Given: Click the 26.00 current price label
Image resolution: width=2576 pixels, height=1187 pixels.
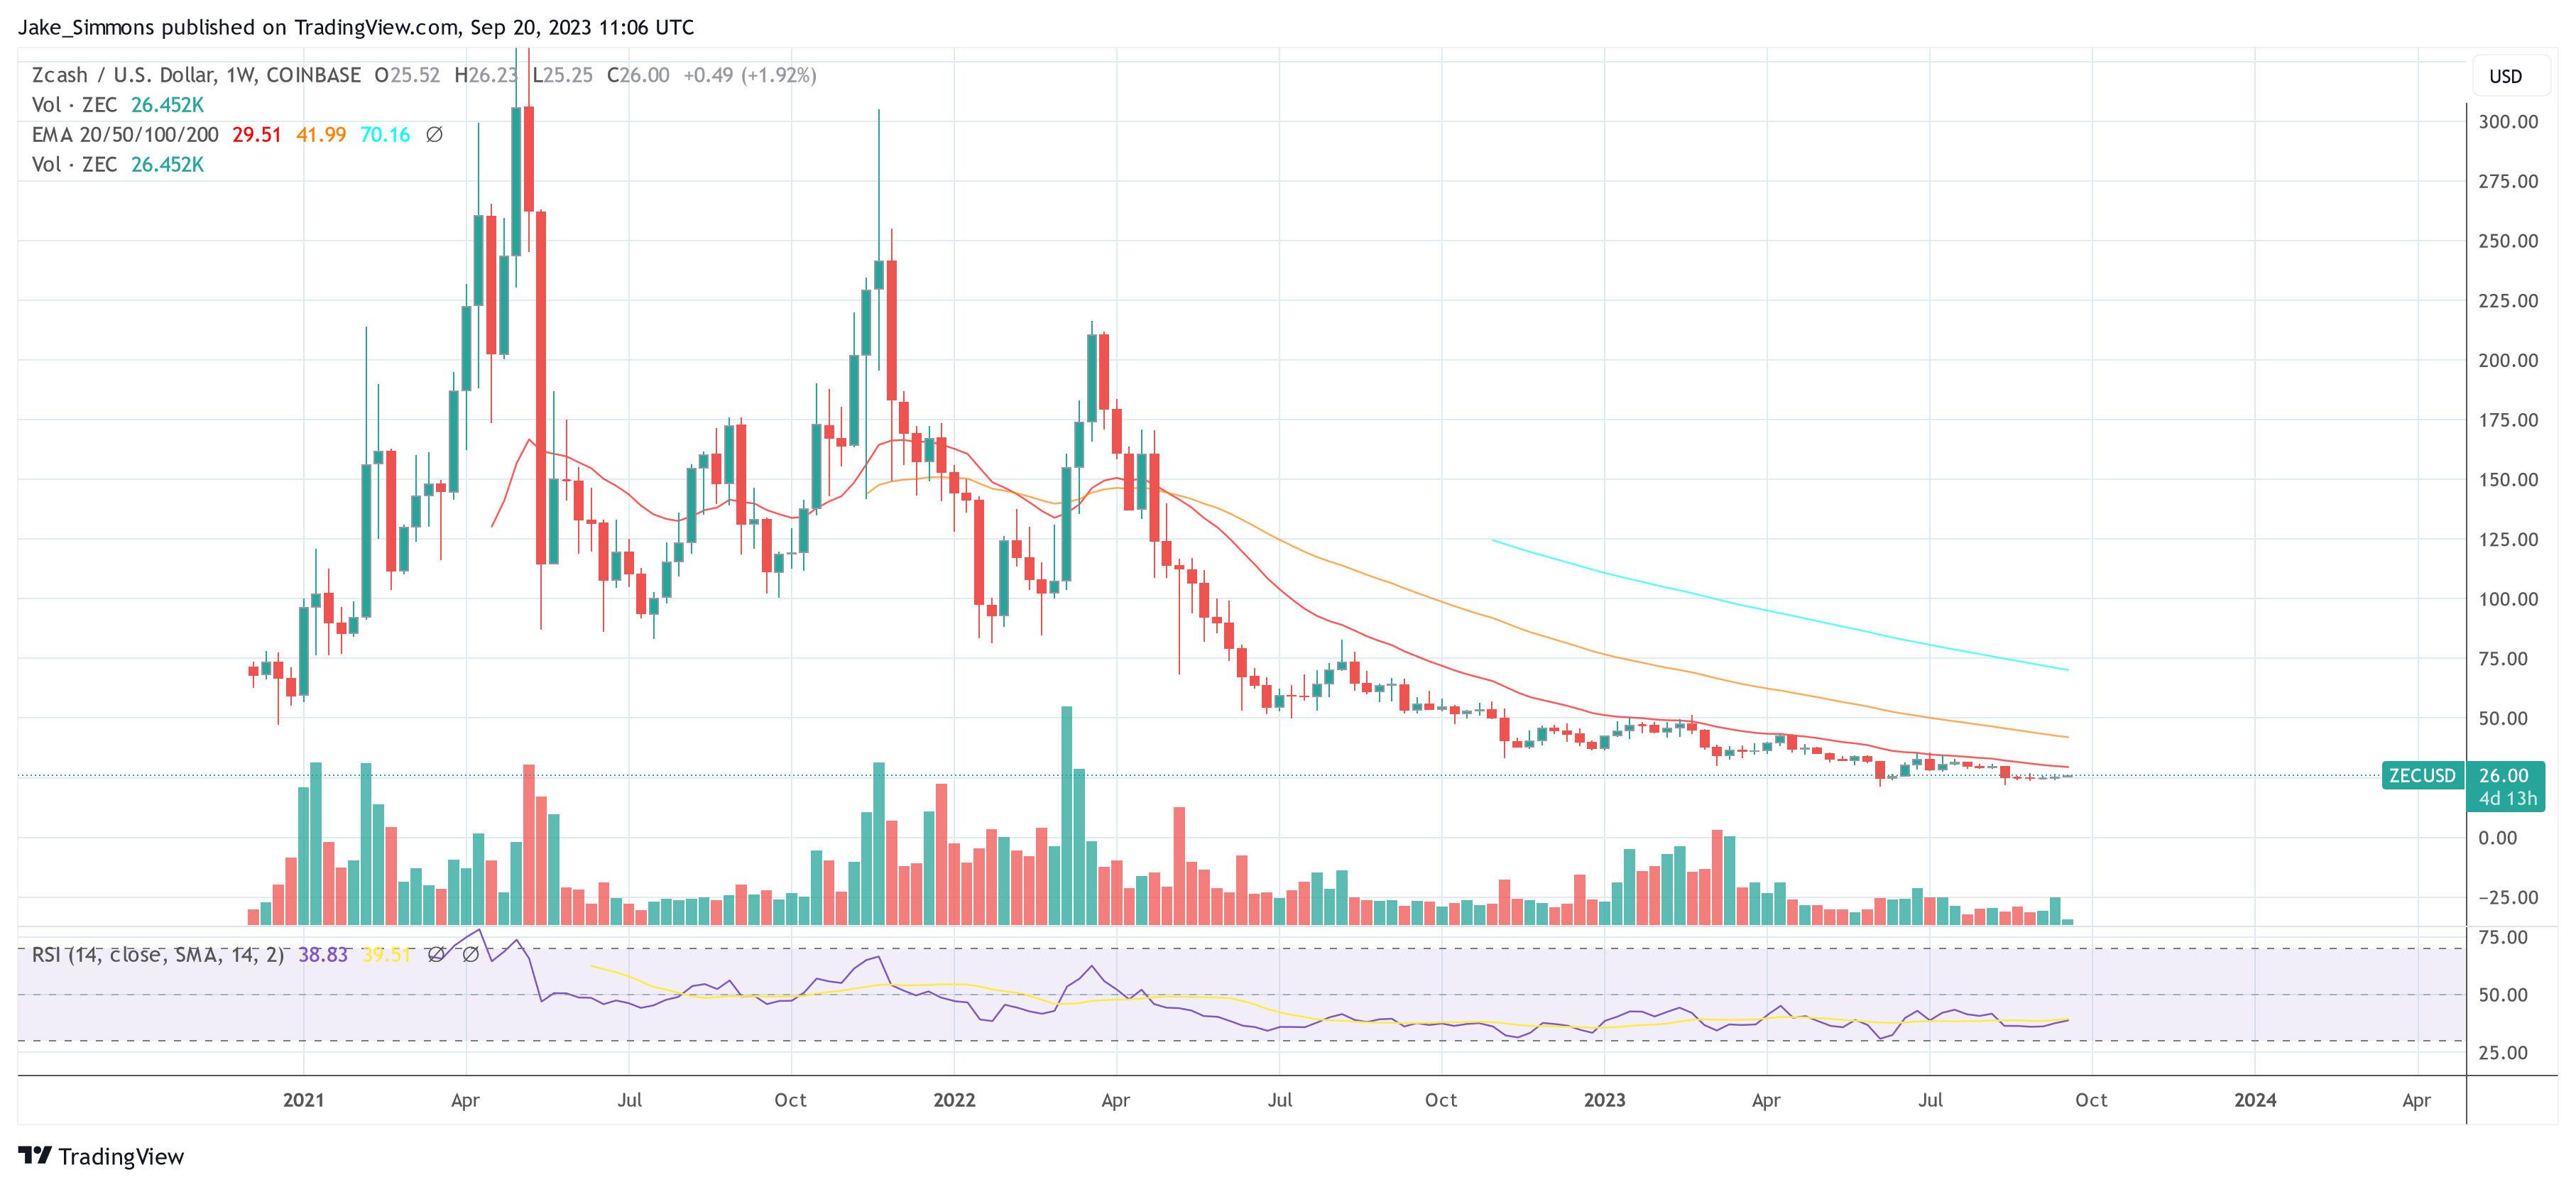Looking at the screenshot, I should coord(2503,775).
